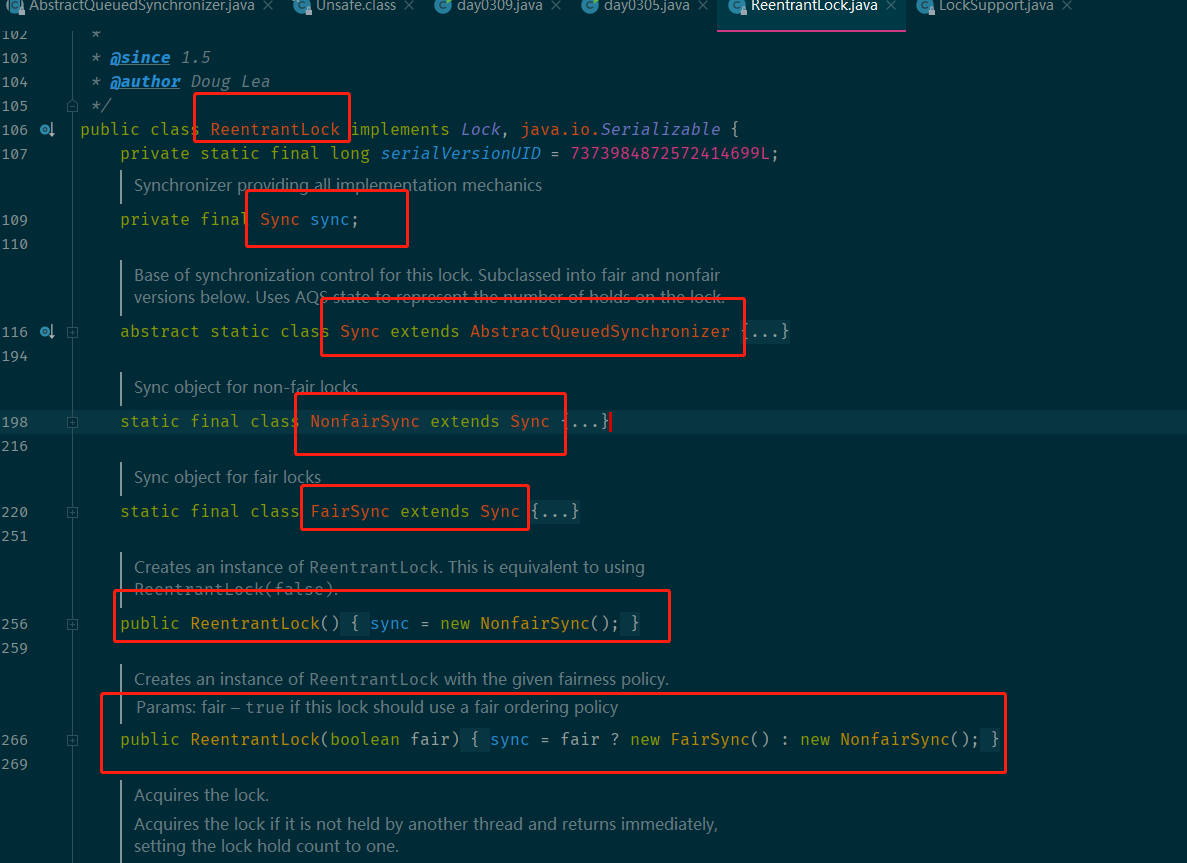
Task: Switch to the AbstractQueuedSynchronizer.java tab
Action: pyautogui.click(x=142, y=6)
